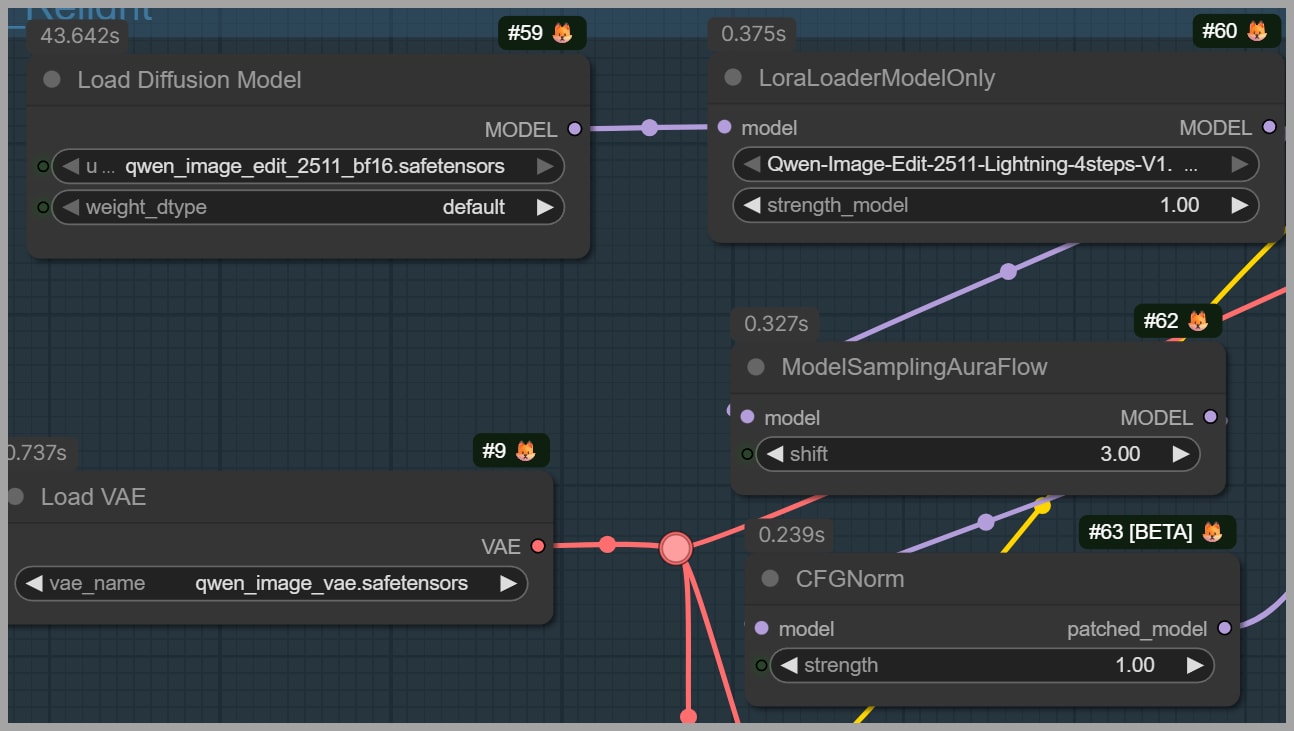Open the weight_dtype dropdown
Screen dimensions: 1294x731
coord(307,208)
